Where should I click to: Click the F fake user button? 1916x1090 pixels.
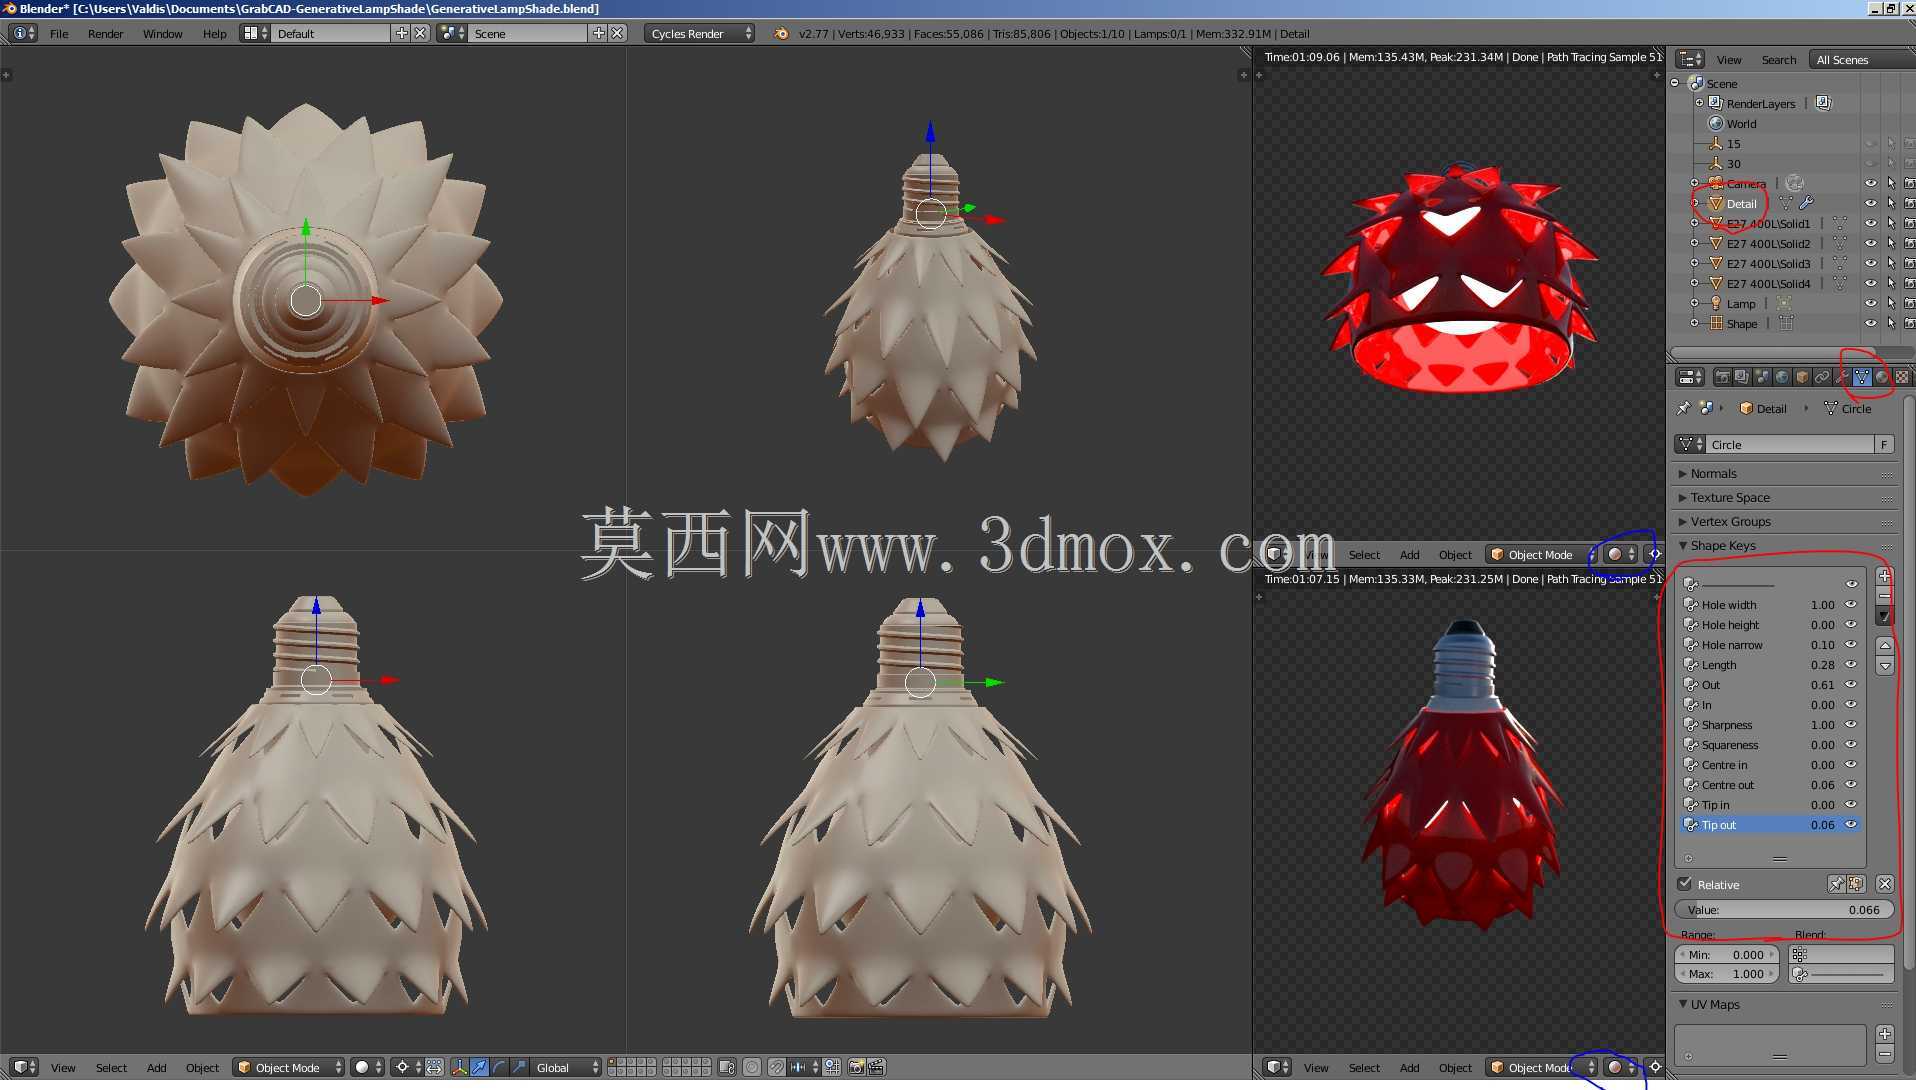coord(1884,444)
